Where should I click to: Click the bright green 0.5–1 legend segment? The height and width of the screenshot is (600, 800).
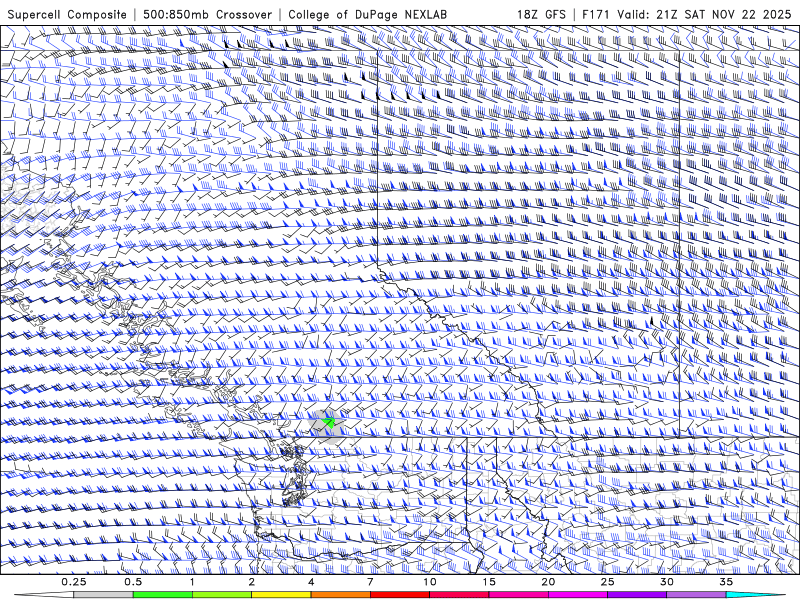(x=163, y=594)
